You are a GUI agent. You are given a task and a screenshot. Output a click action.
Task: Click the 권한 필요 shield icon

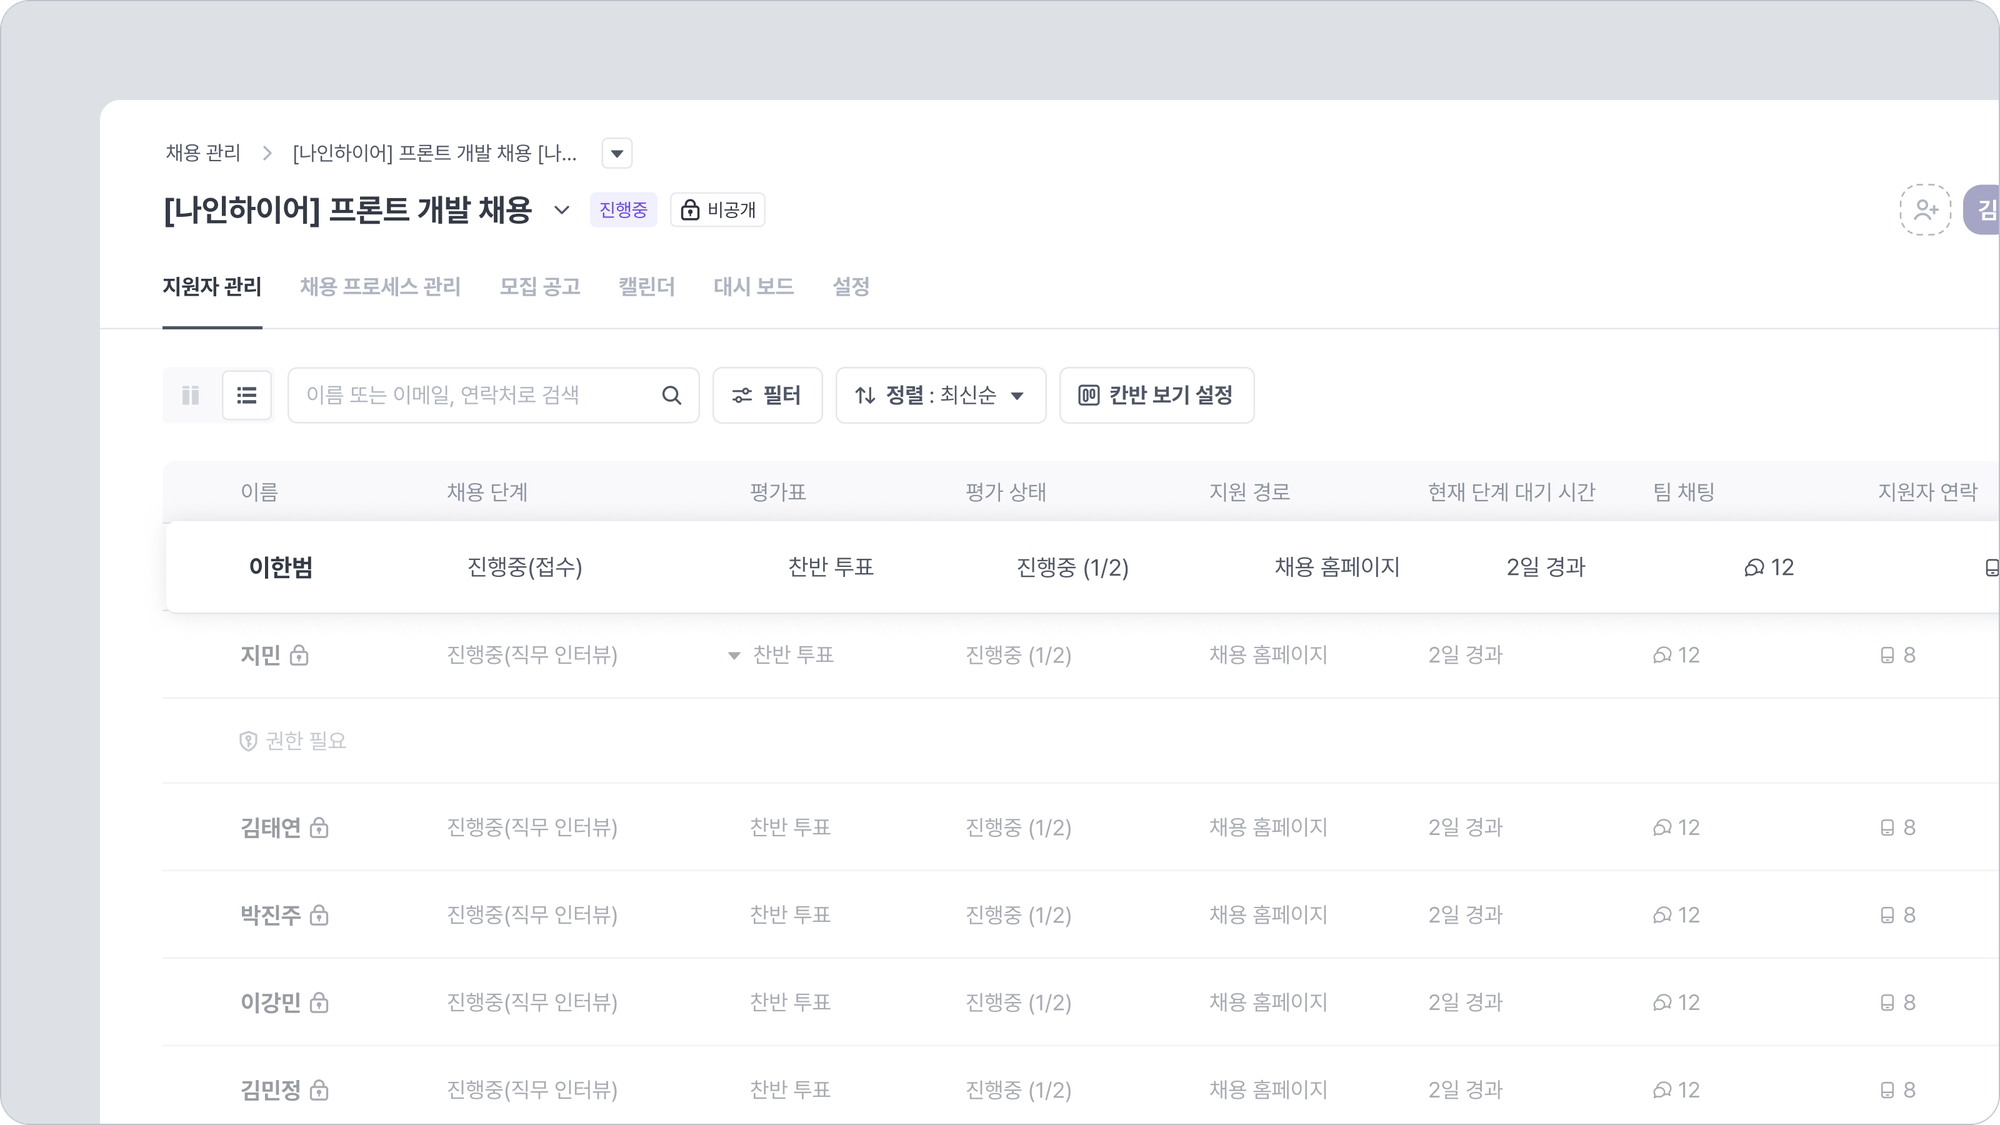coord(248,741)
